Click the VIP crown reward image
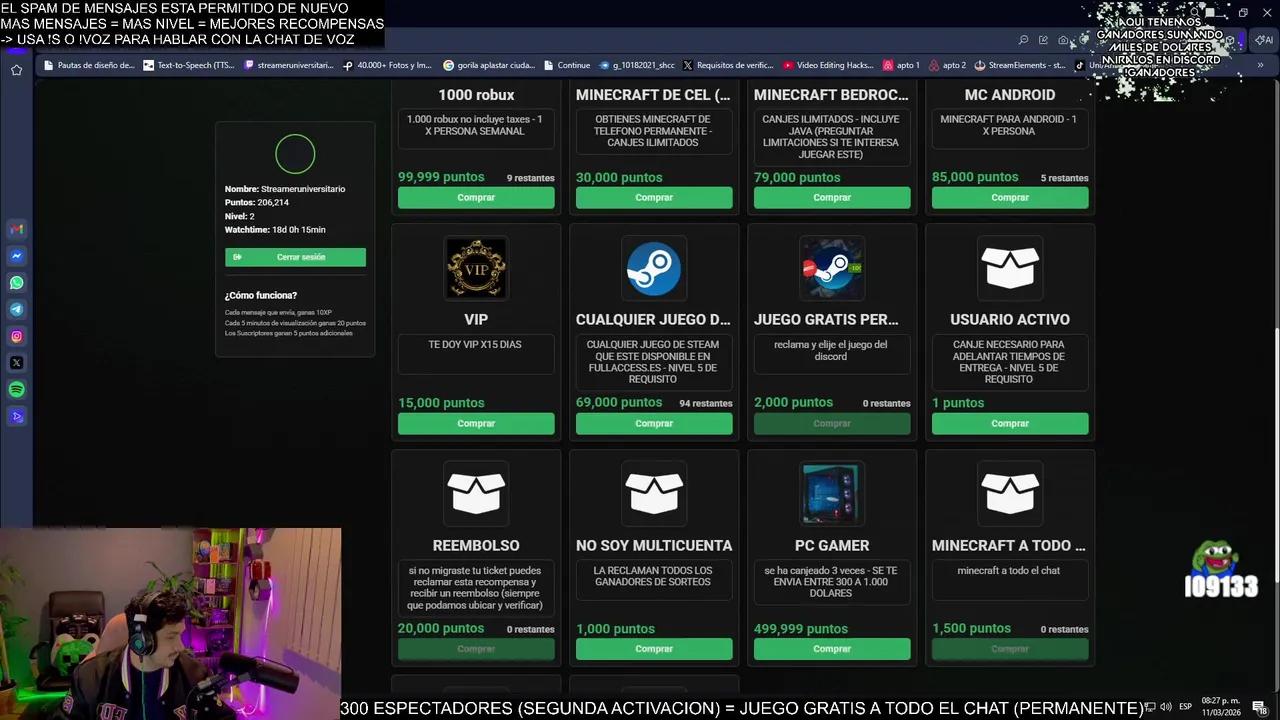Screen dimensions: 1280x720 point(476,268)
